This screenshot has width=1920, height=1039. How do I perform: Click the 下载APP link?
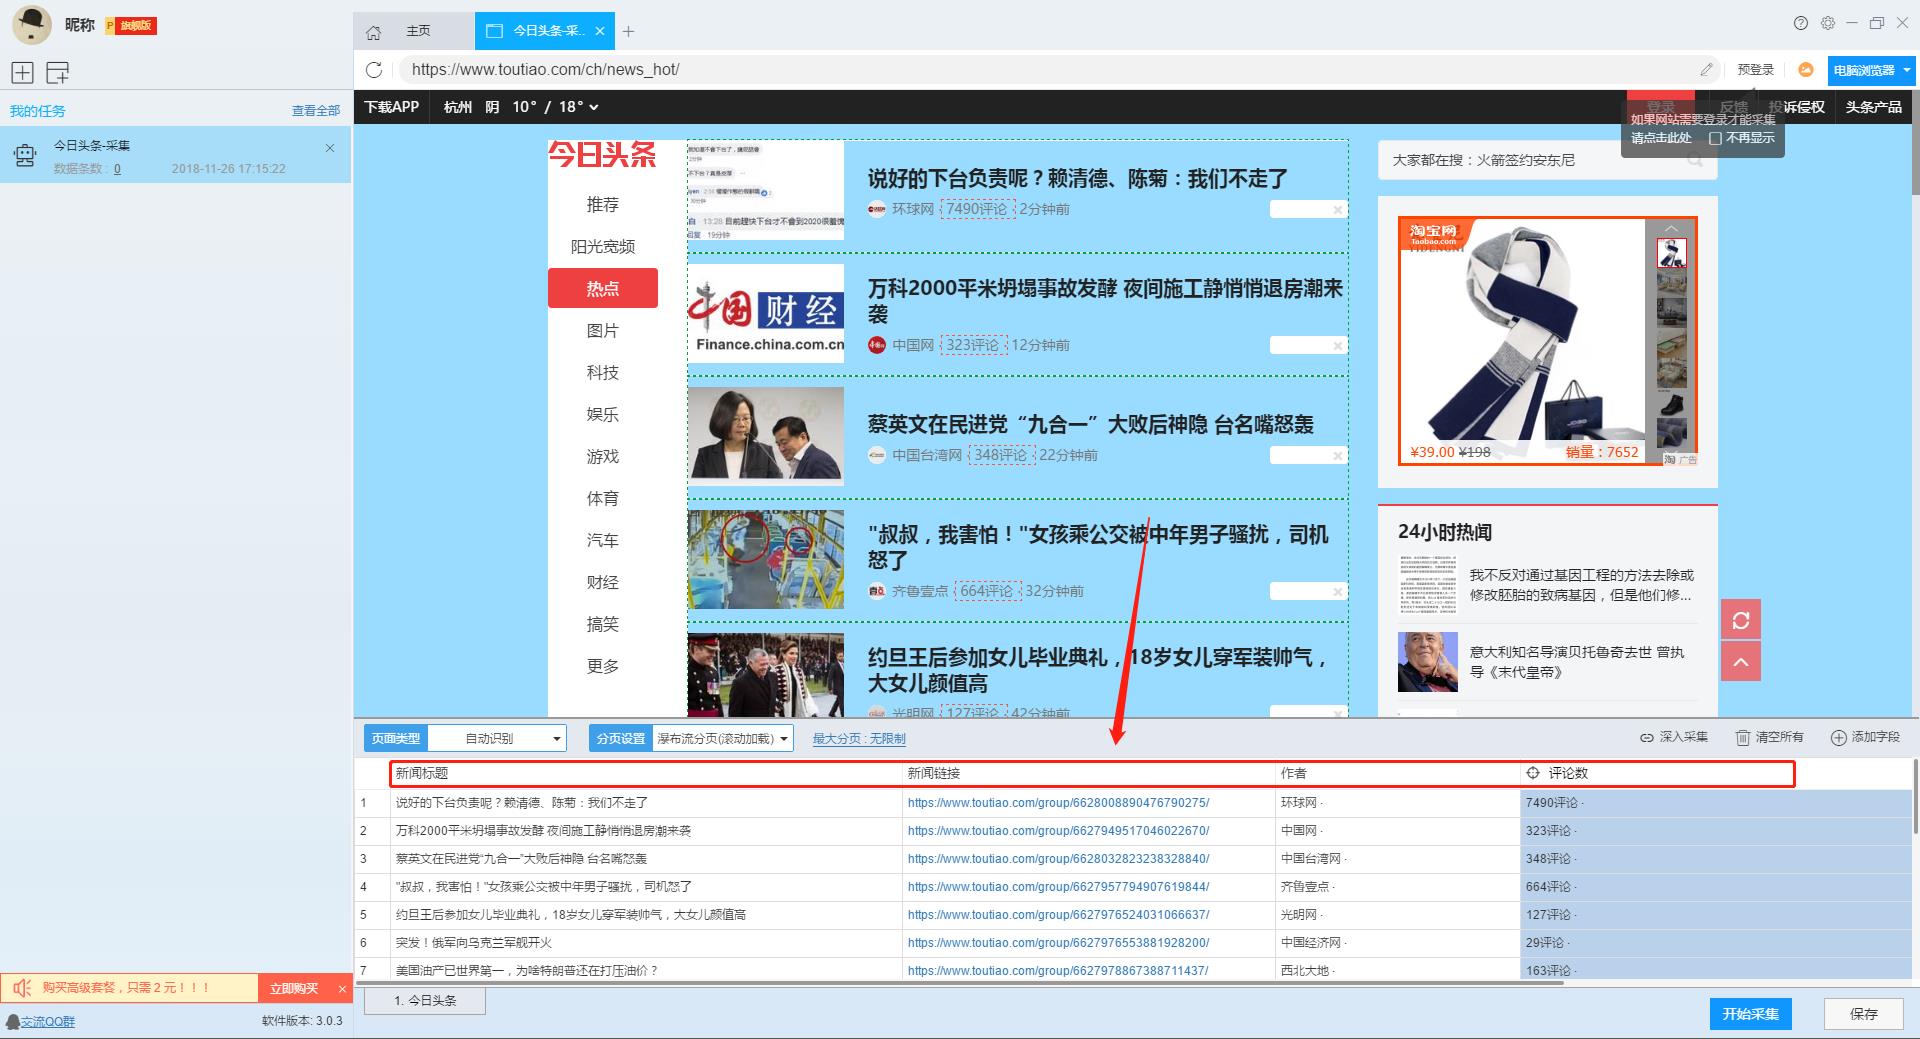pyautogui.click(x=391, y=107)
